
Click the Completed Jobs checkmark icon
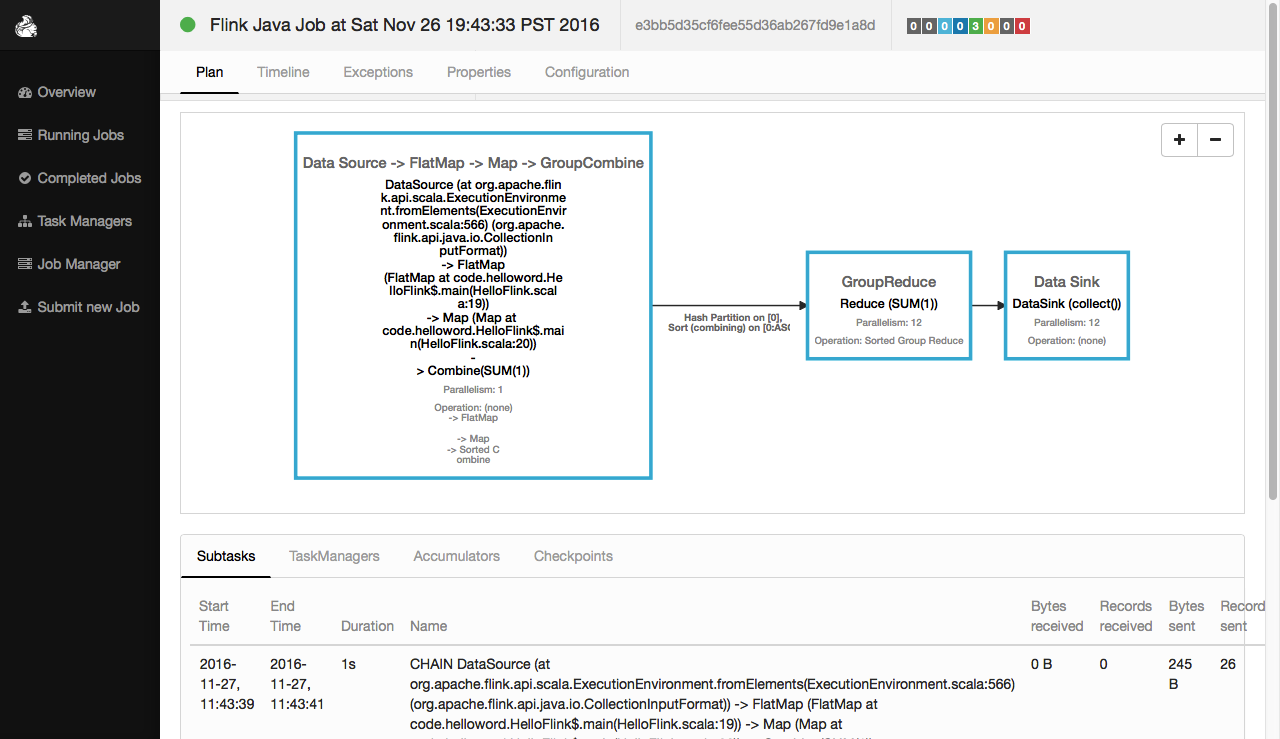point(25,178)
